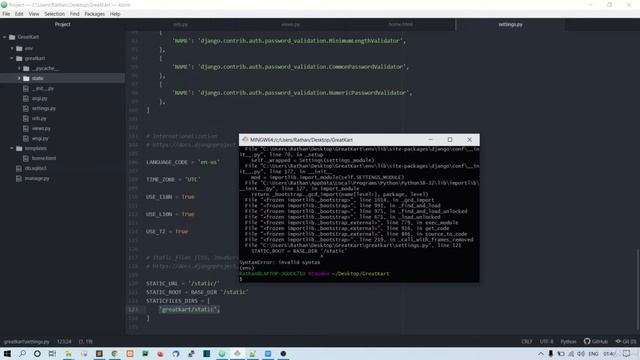The image size is (640, 360).
Task: Click the greatkart folder icon
Action: pyautogui.click(x=19, y=58)
